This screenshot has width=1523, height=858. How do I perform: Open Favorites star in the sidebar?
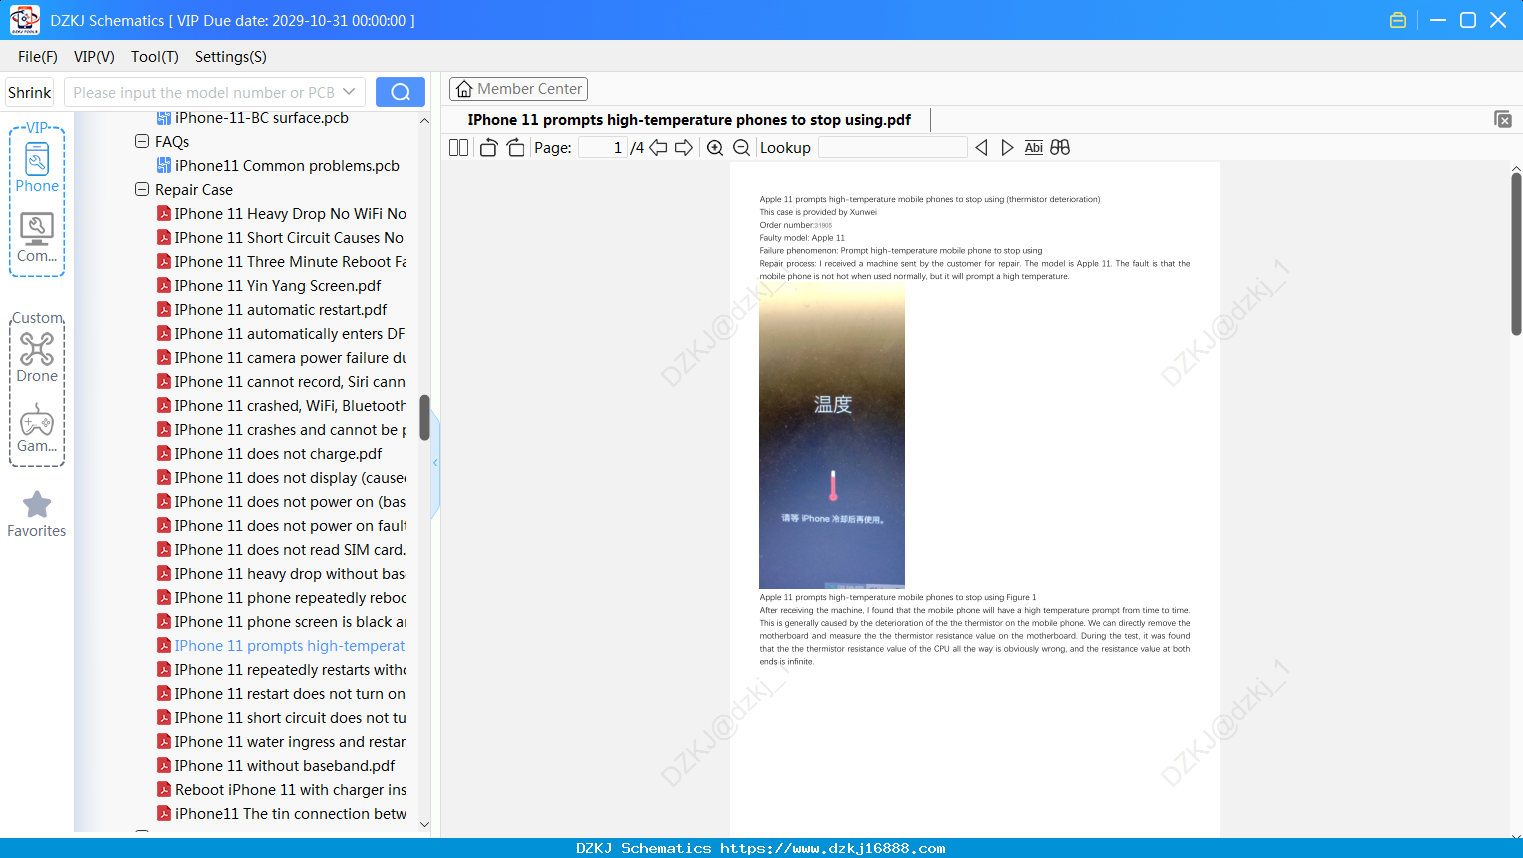pyautogui.click(x=37, y=514)
